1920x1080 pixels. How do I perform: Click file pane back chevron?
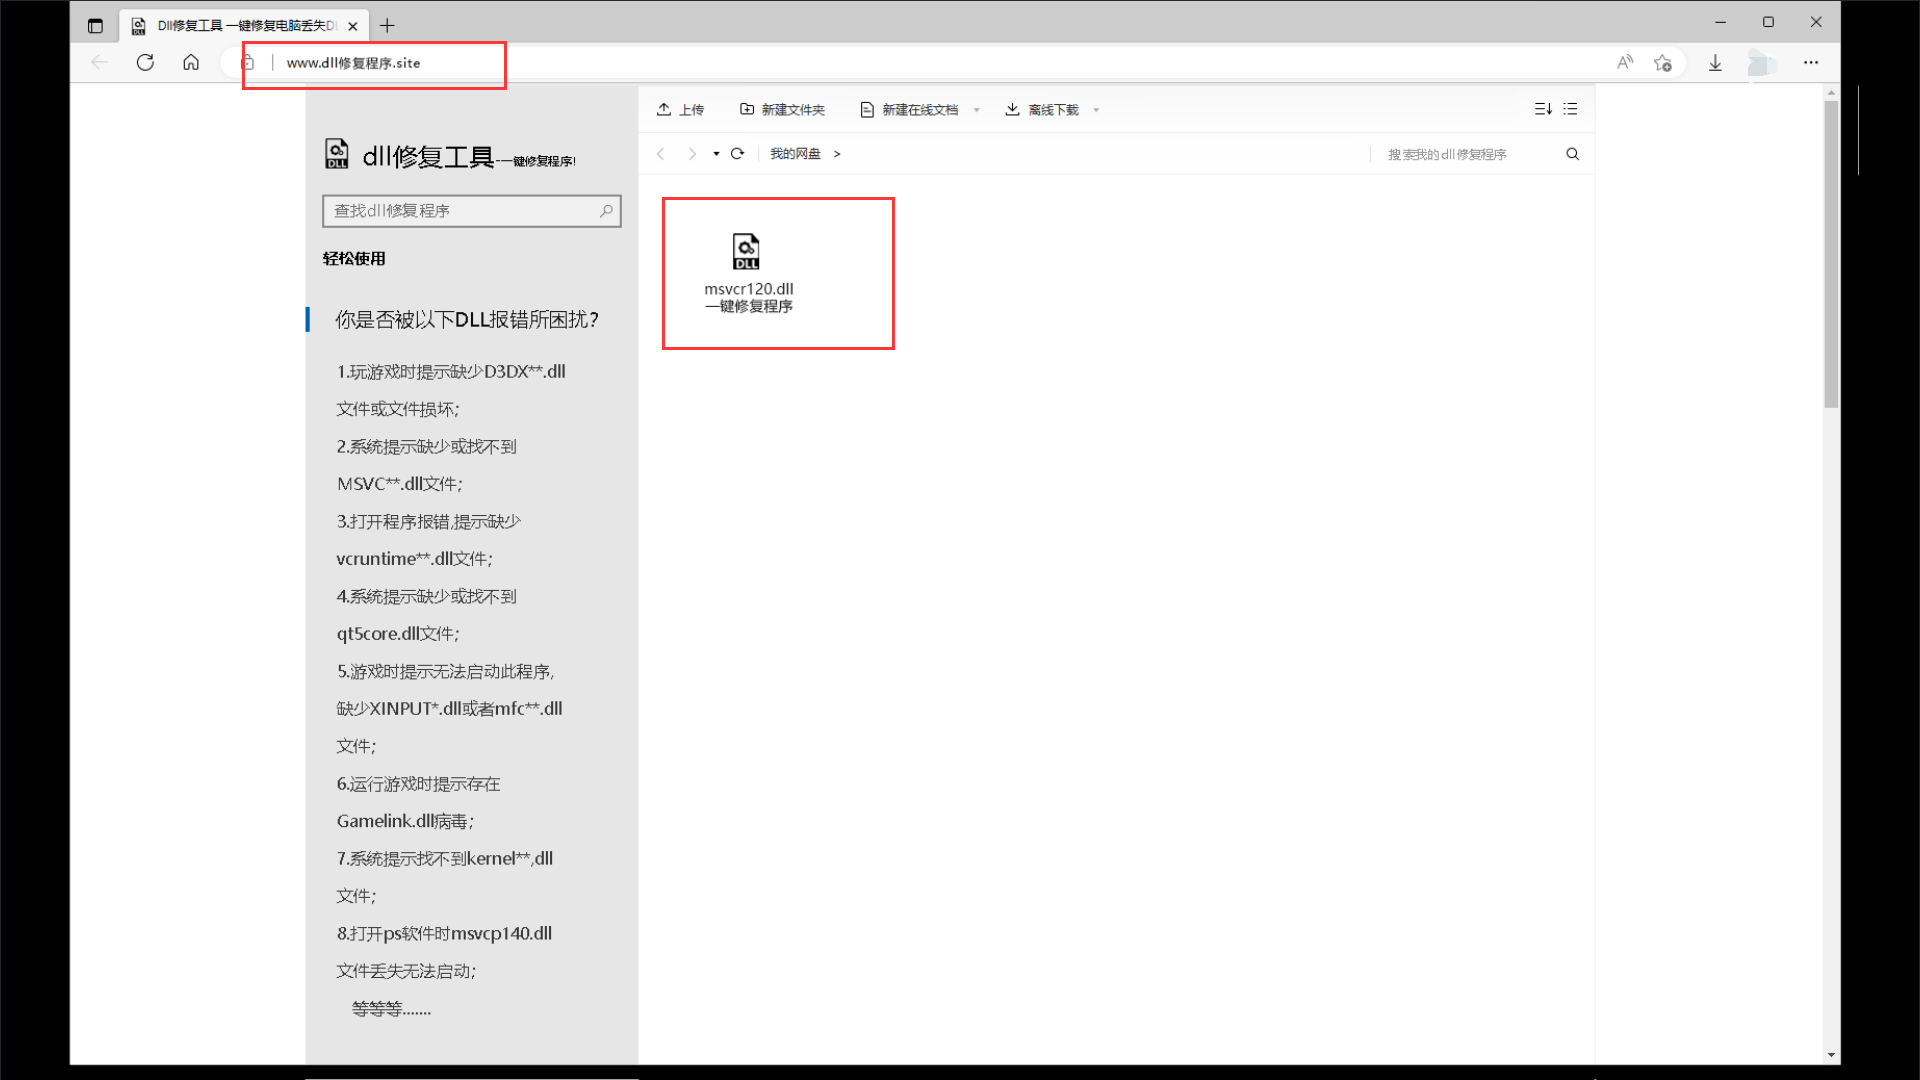tap(661, 154)
